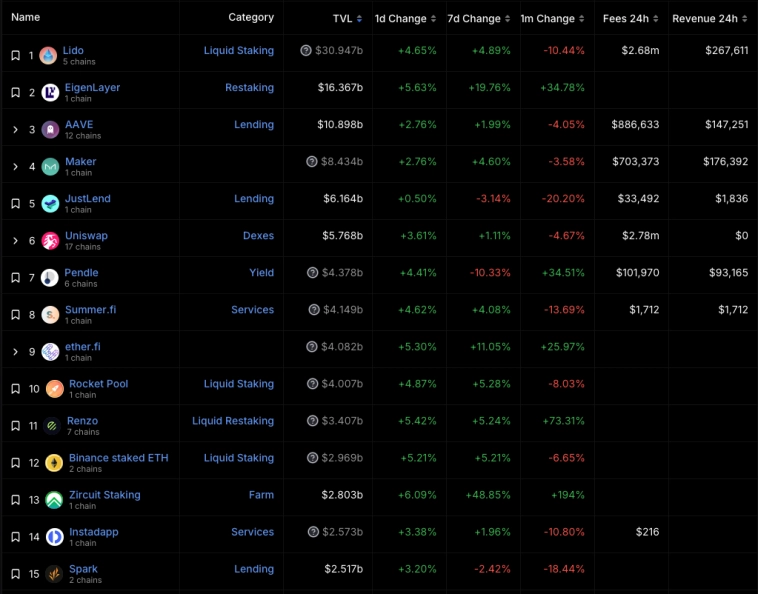Expand the ether.fi row chevron

click(x=15, y=352)
